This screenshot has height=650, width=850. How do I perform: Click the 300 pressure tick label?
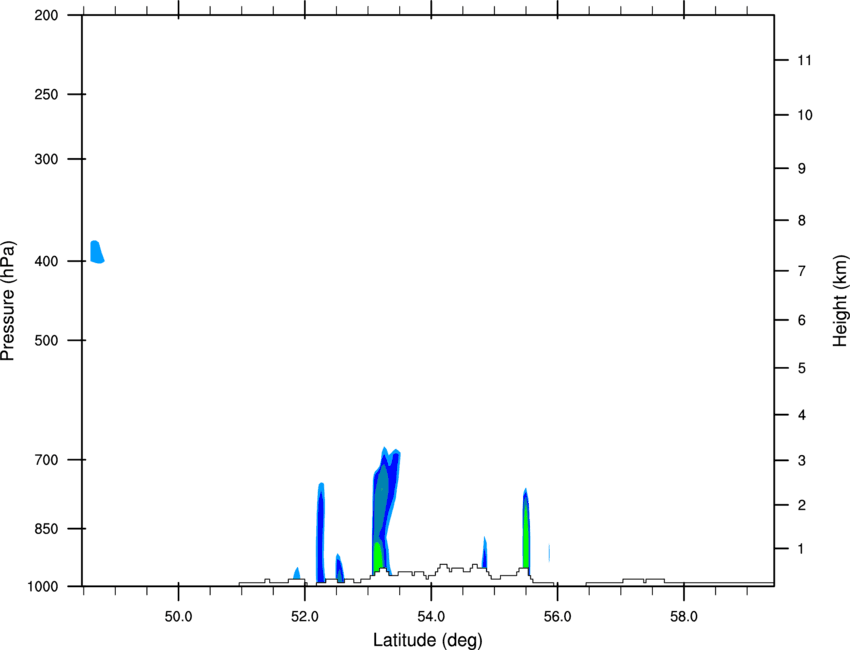[46, 159]
